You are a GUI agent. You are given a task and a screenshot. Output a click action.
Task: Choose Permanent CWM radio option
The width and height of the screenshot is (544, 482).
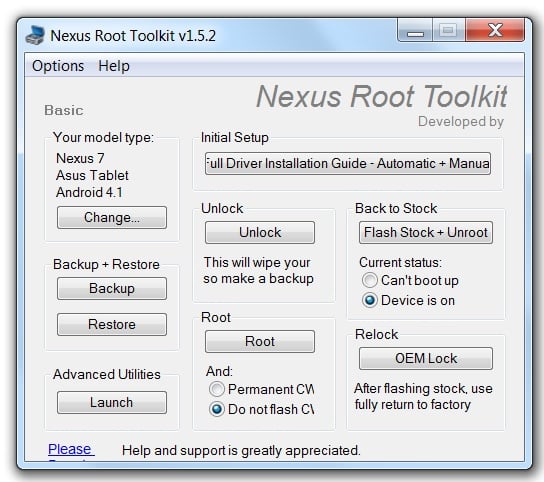point(217,389)
